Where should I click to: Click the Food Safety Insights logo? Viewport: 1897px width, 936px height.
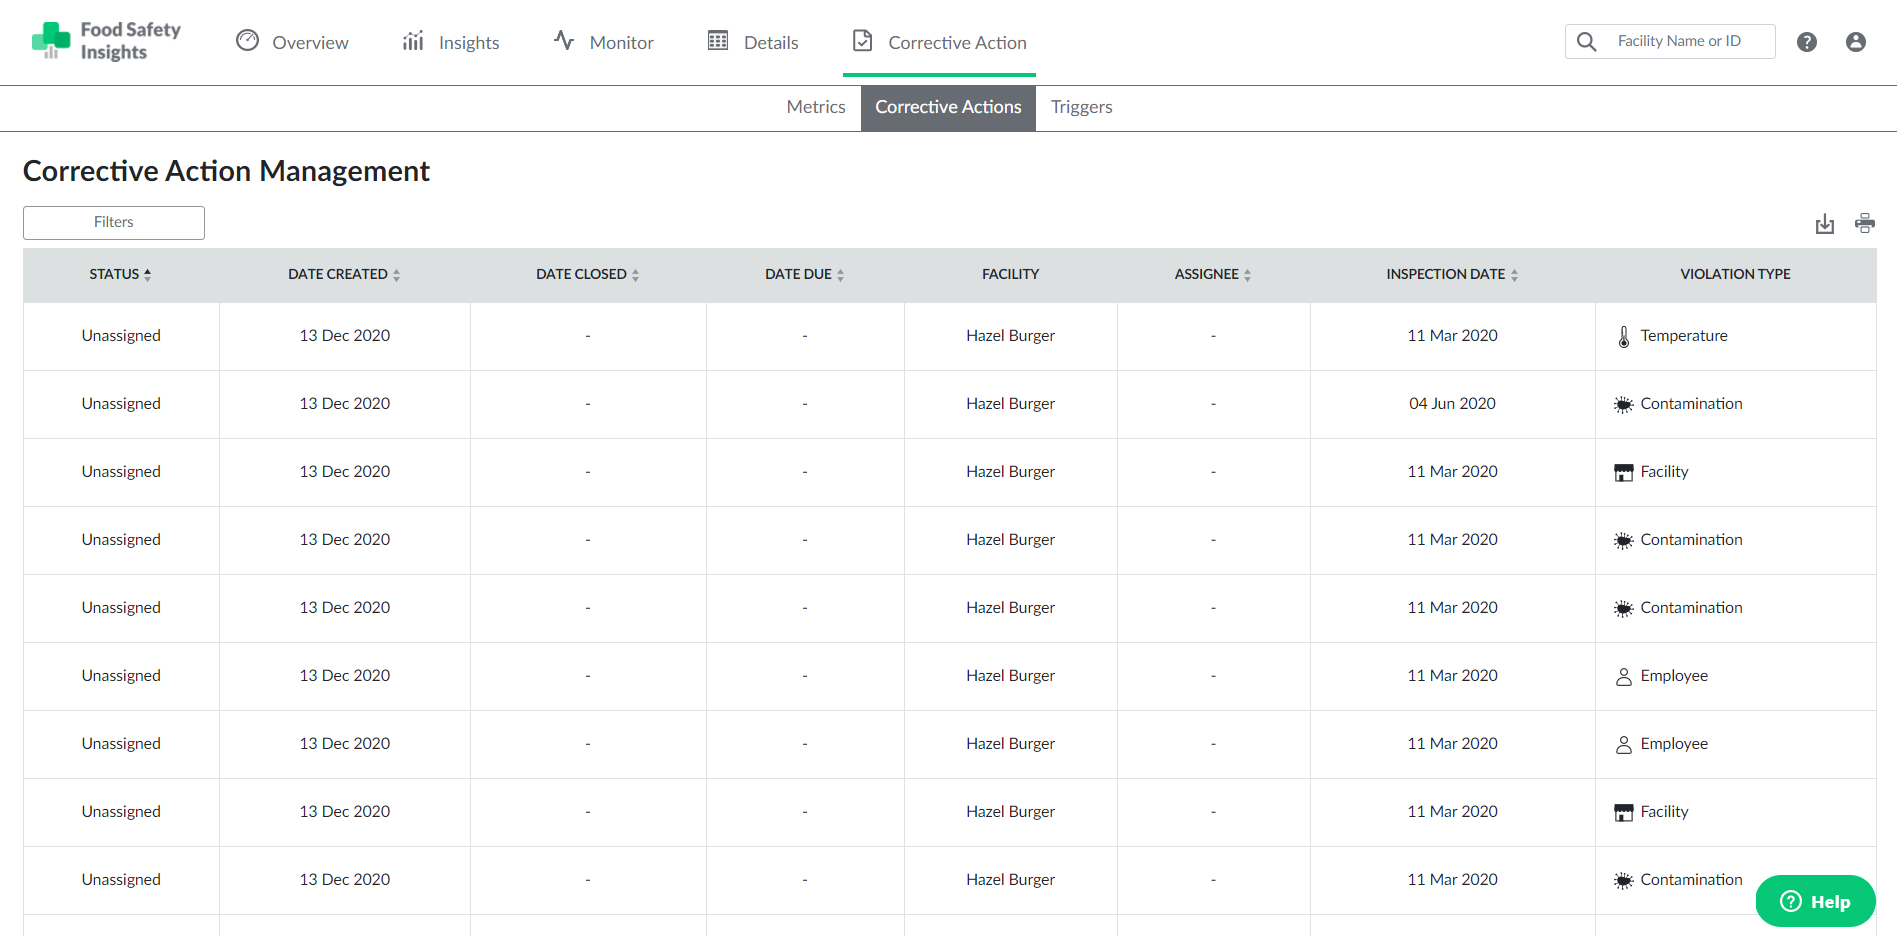tap(106, 41)
